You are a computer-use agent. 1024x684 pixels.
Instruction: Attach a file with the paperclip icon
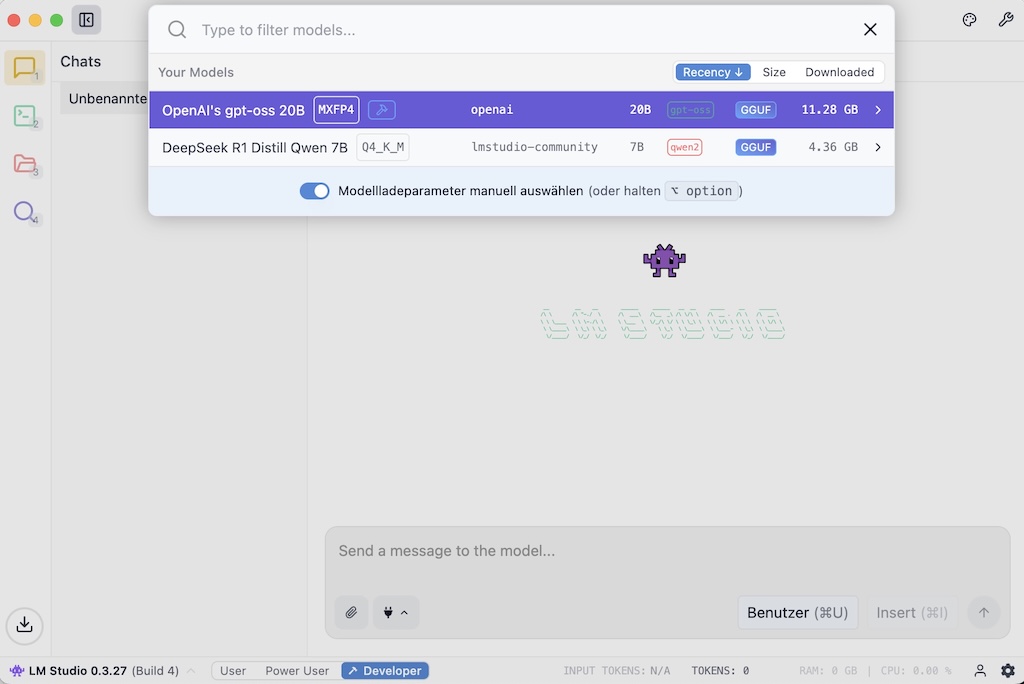[x=351, y=612]
